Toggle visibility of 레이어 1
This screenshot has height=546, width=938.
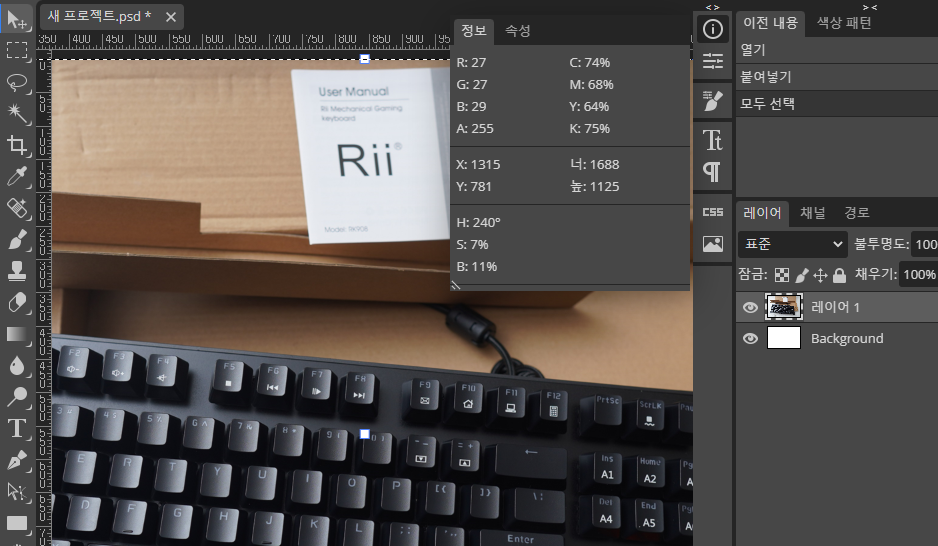pyautogui.click(x=750, y=307)
